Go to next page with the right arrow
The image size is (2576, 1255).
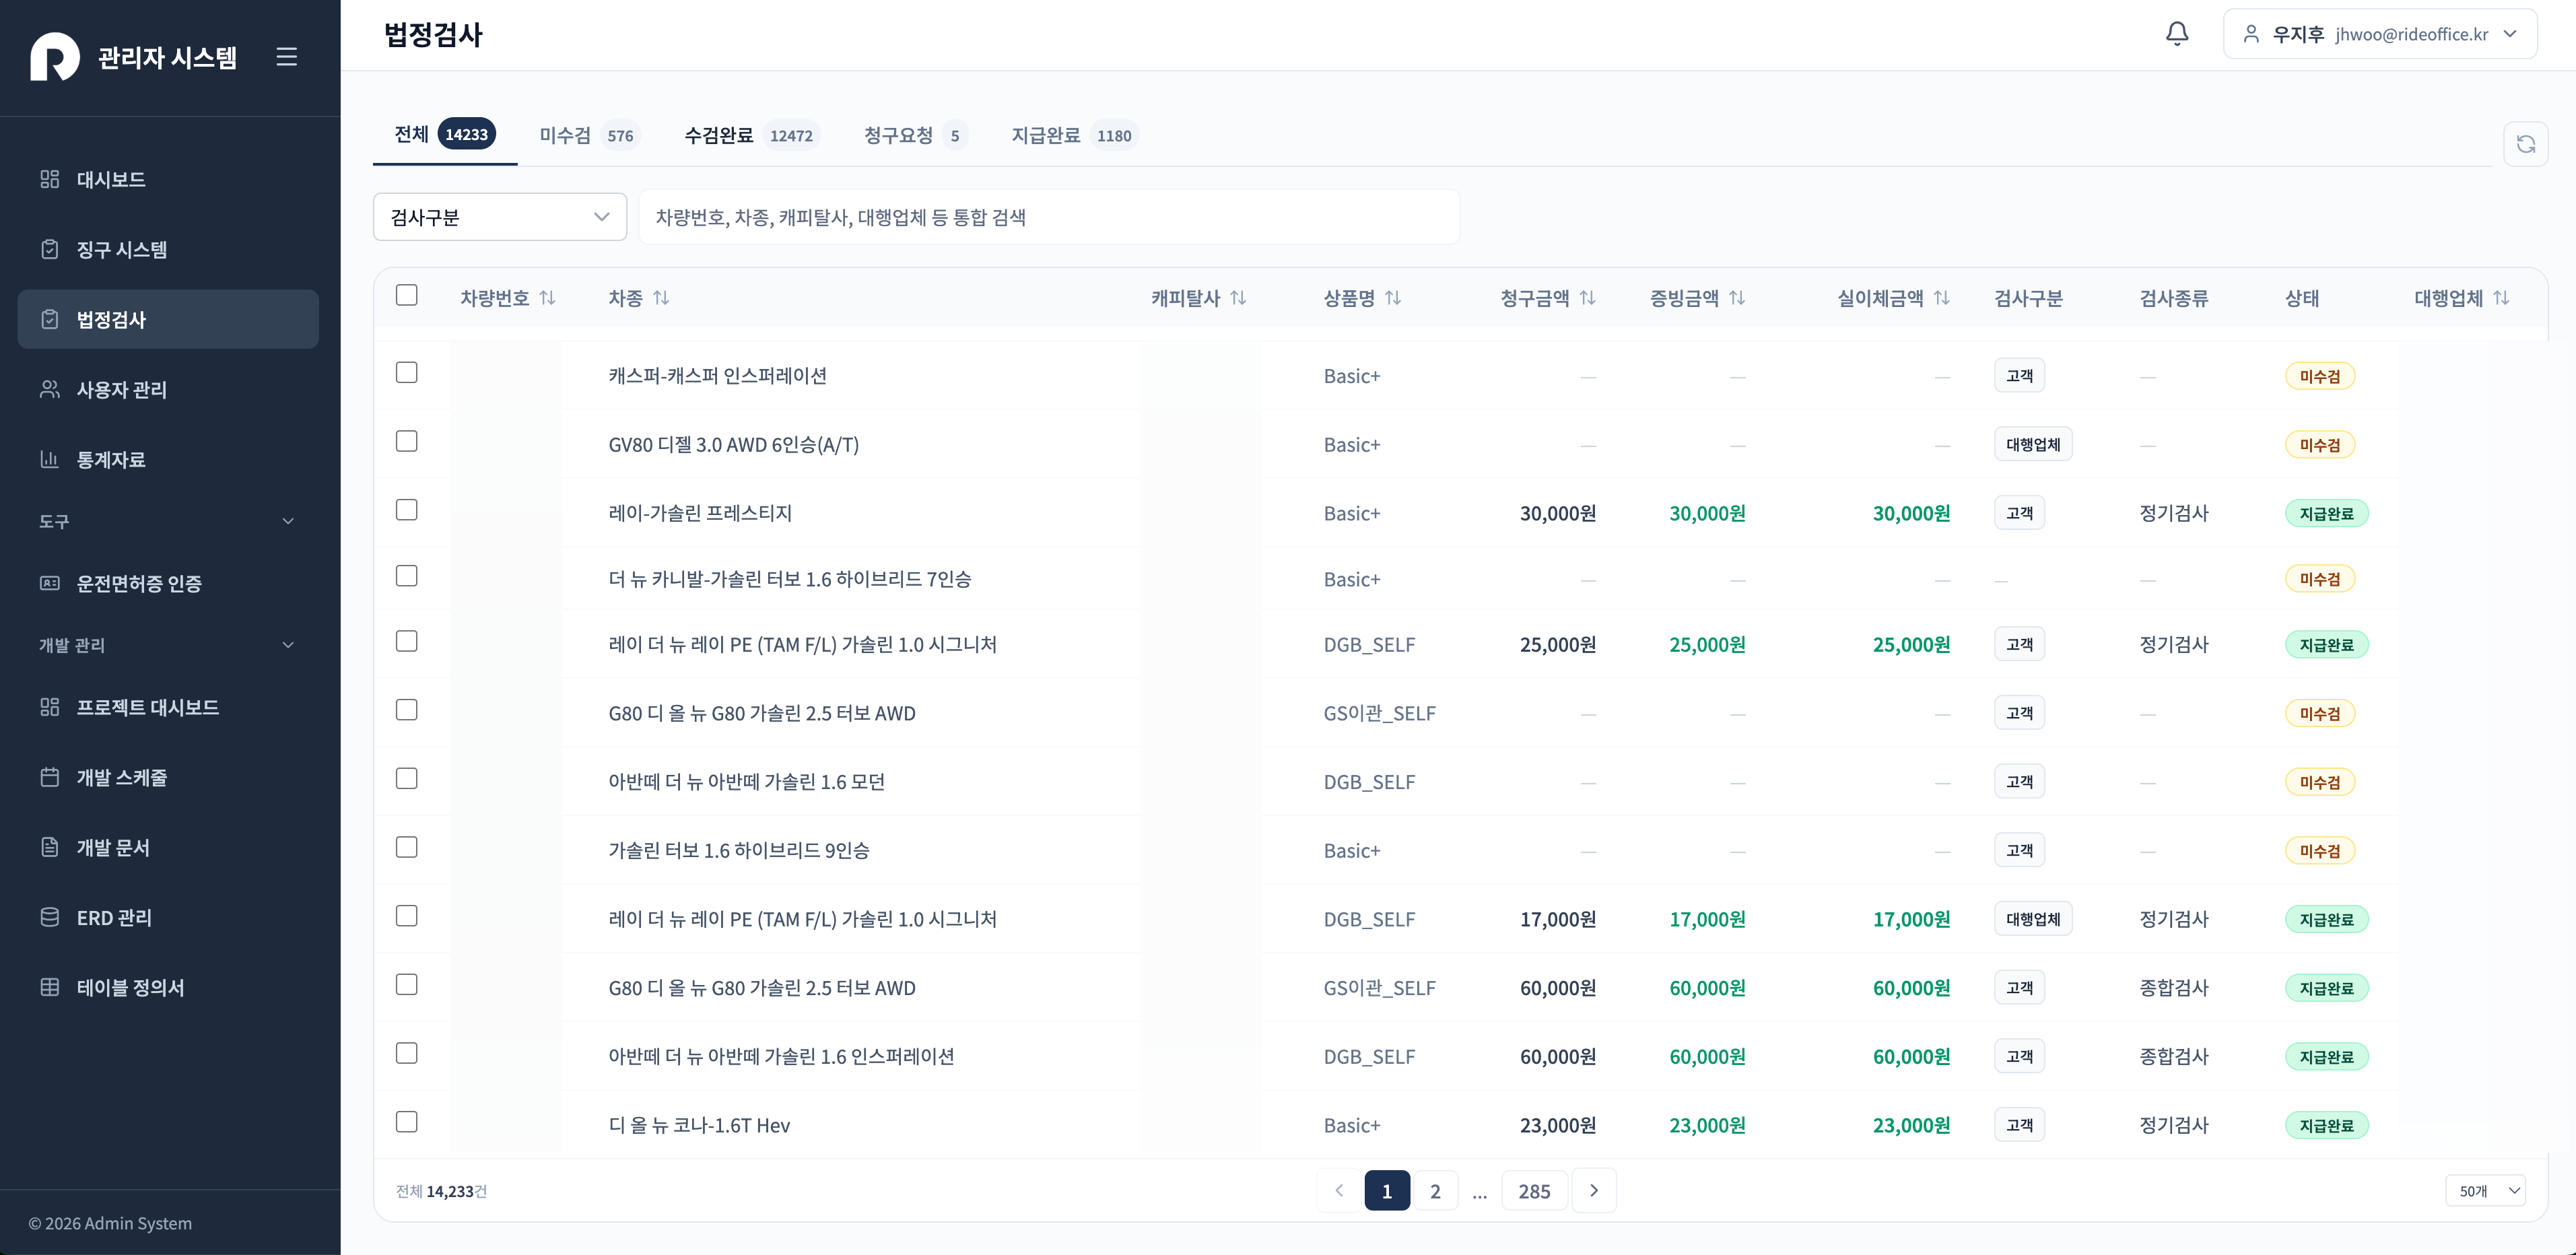click(1594, 1190)
